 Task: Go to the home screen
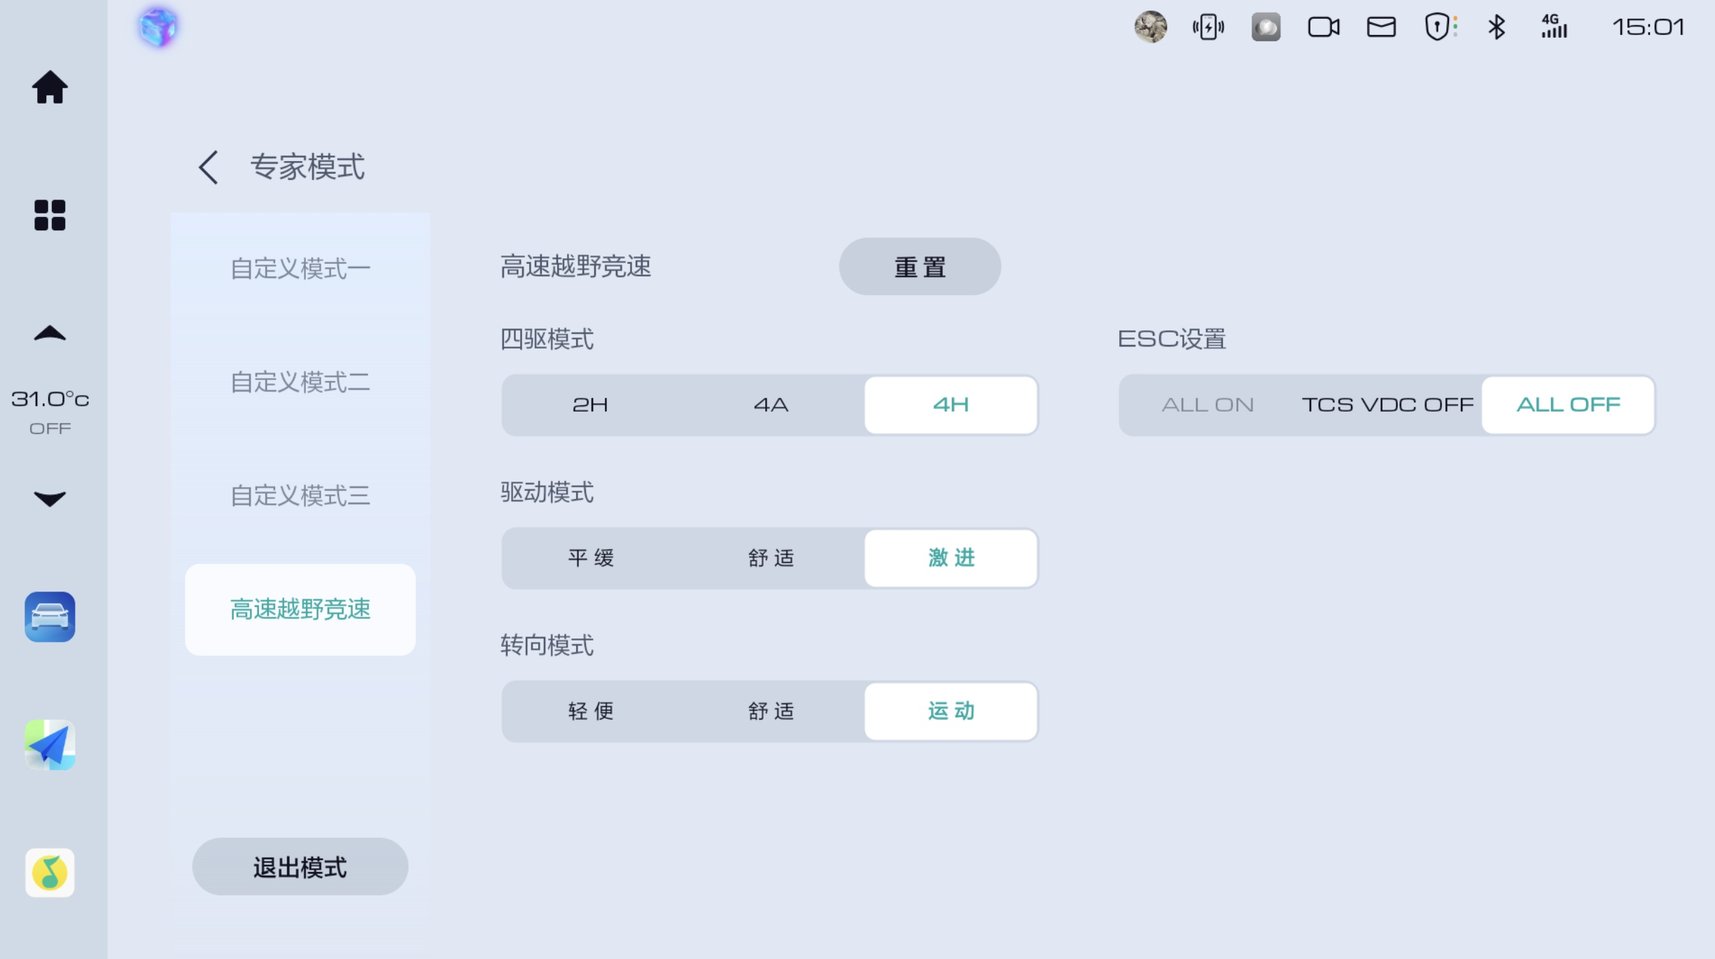pos(50,88)
